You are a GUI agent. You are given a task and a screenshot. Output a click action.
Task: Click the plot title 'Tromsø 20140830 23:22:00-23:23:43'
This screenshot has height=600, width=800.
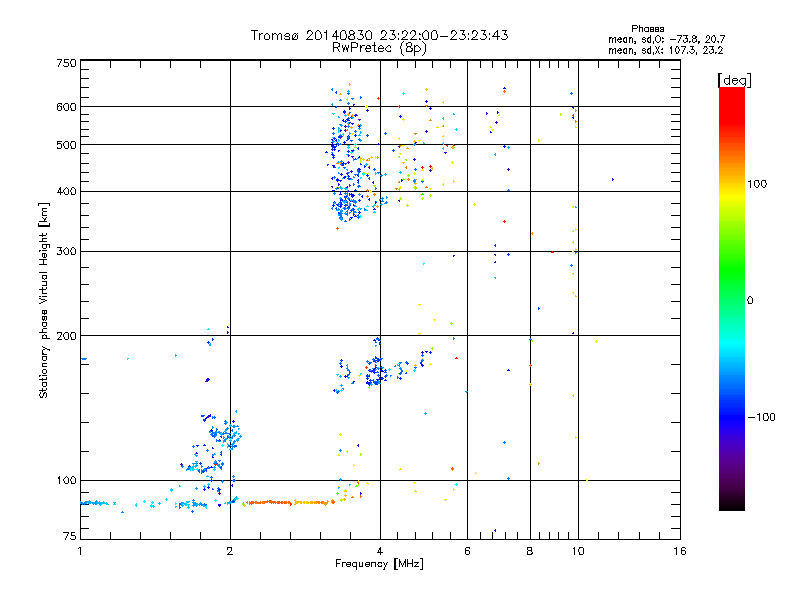tap(379, 35)
